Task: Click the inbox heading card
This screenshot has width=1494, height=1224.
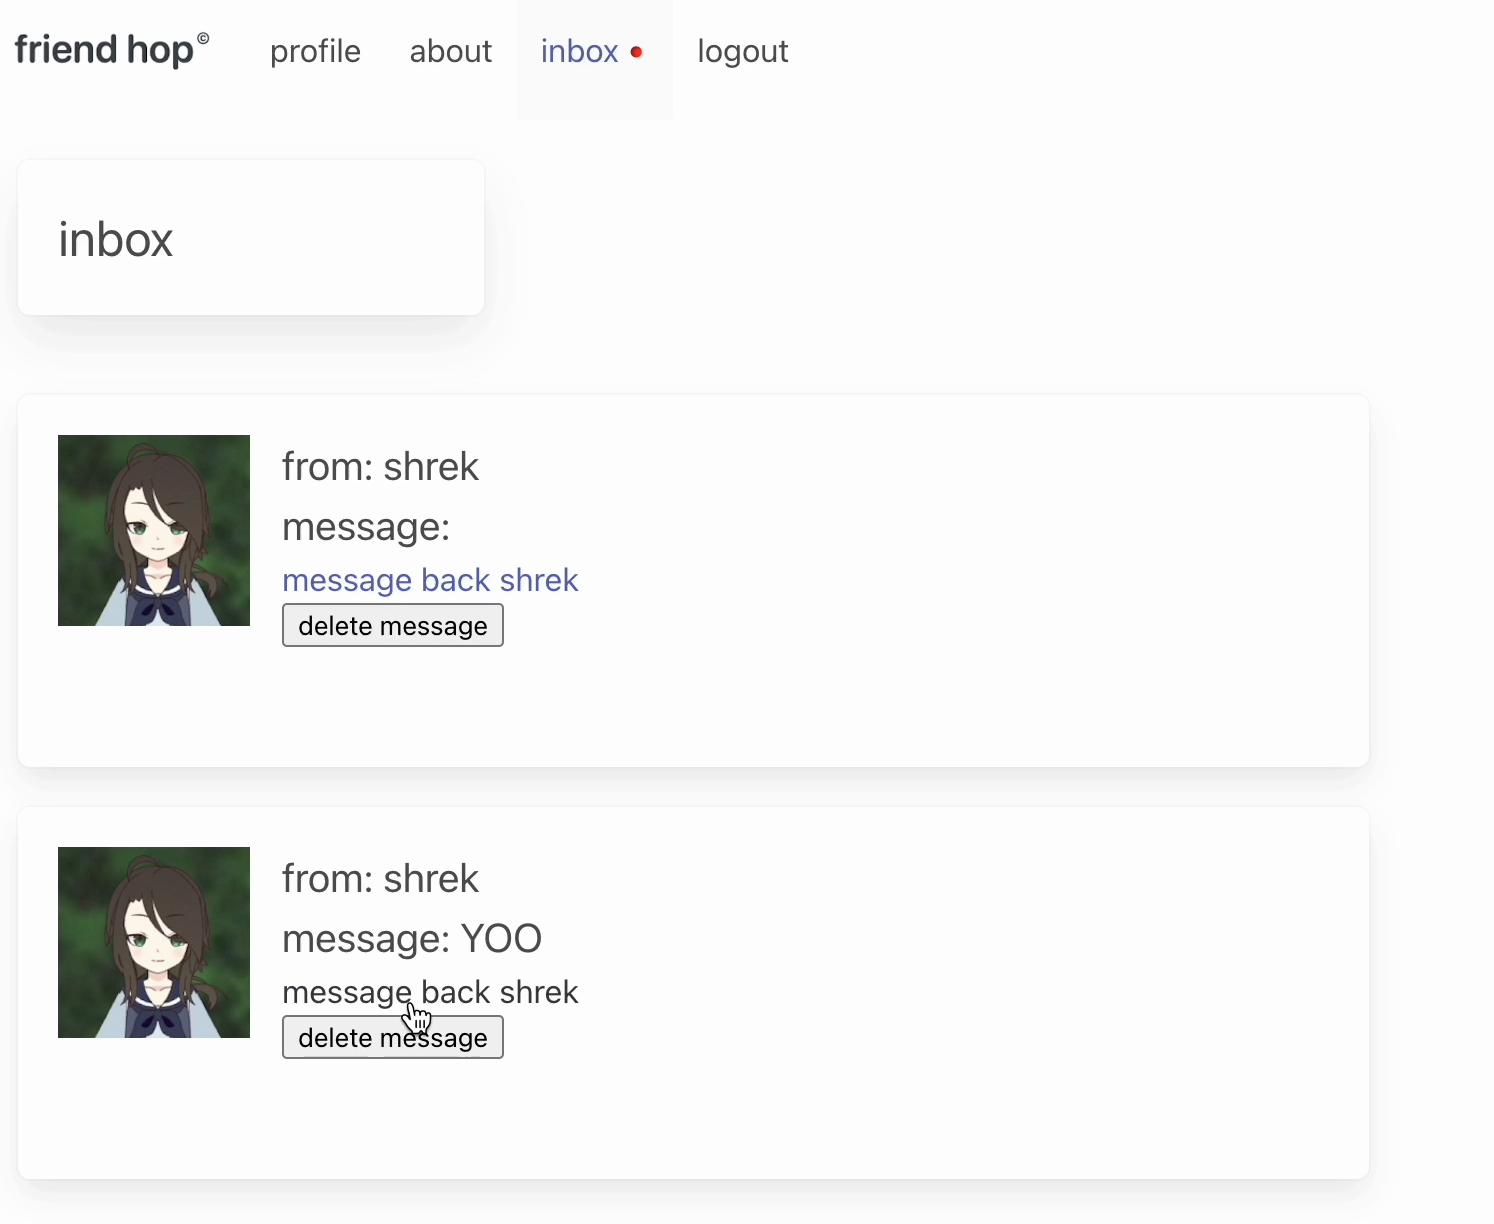Action: (x=250, y=238)
